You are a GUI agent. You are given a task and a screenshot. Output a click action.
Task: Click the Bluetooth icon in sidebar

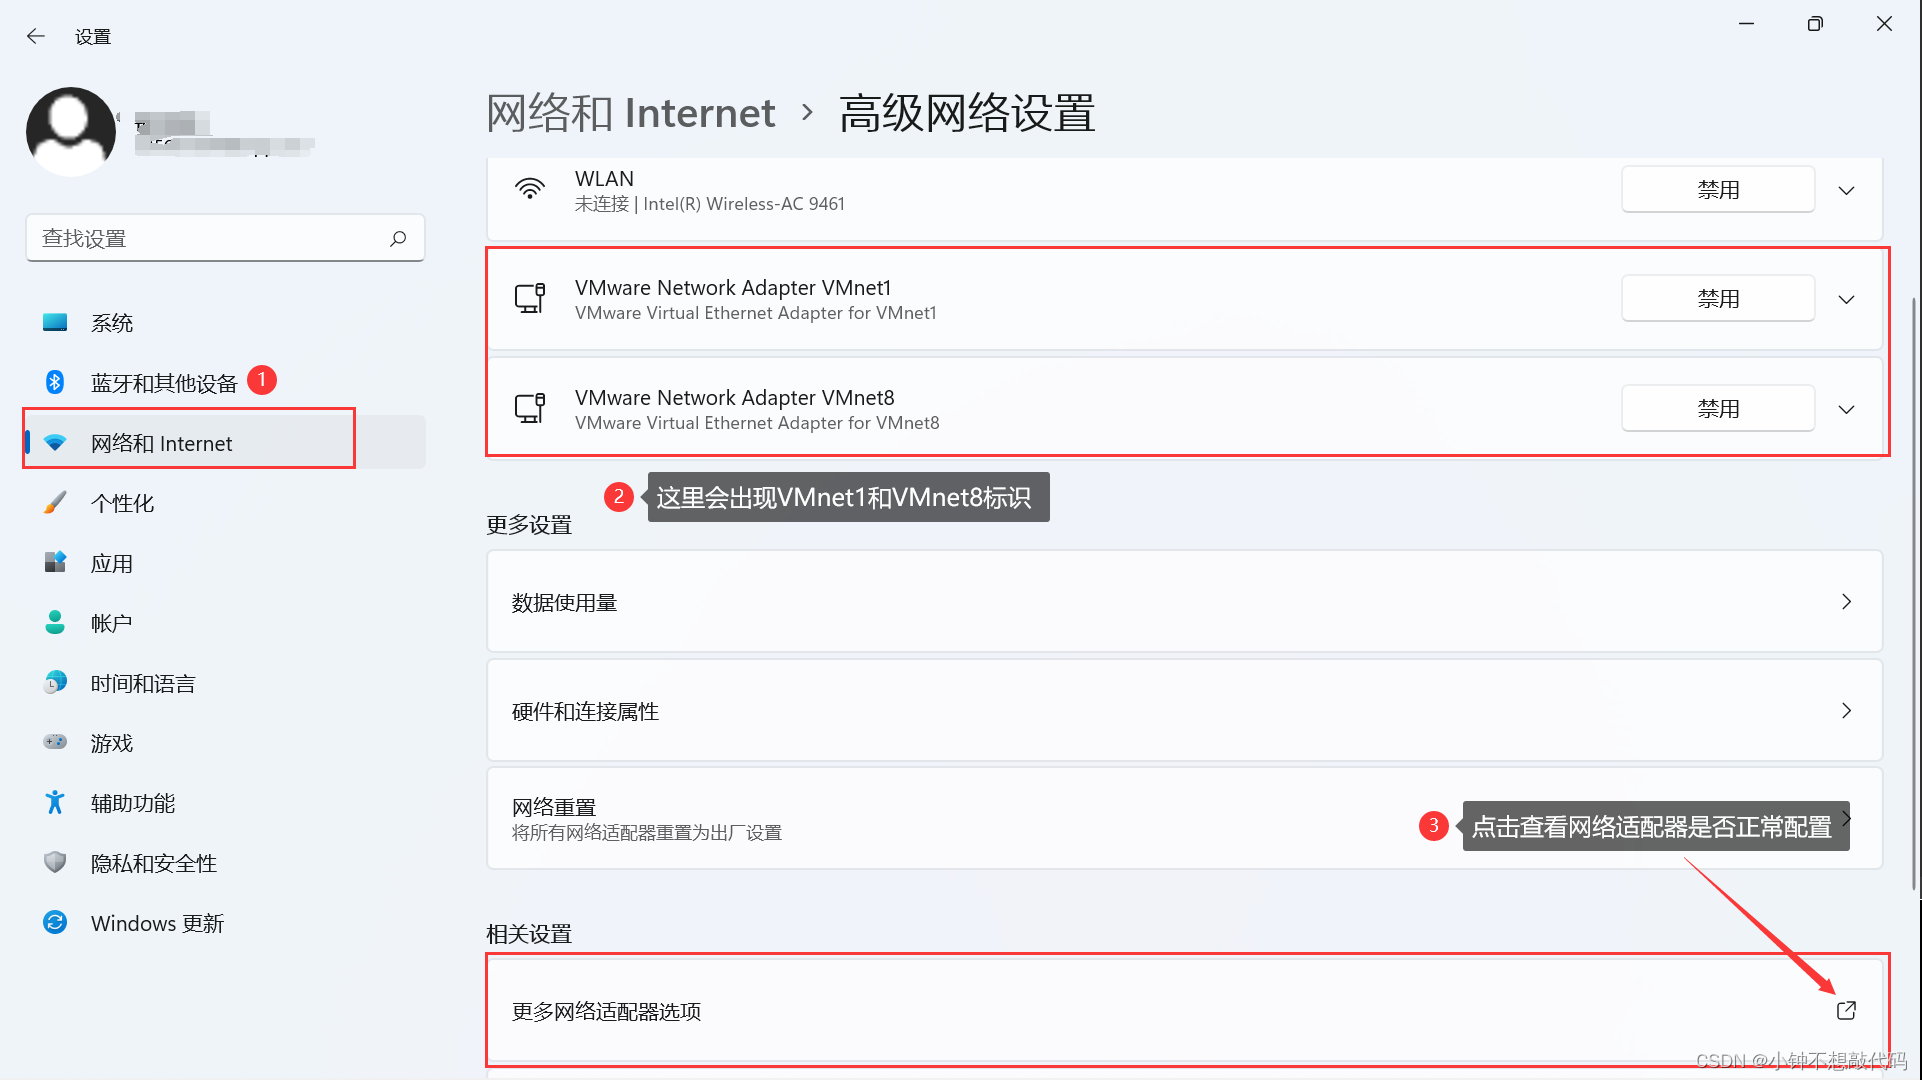[x=55, y=382]
